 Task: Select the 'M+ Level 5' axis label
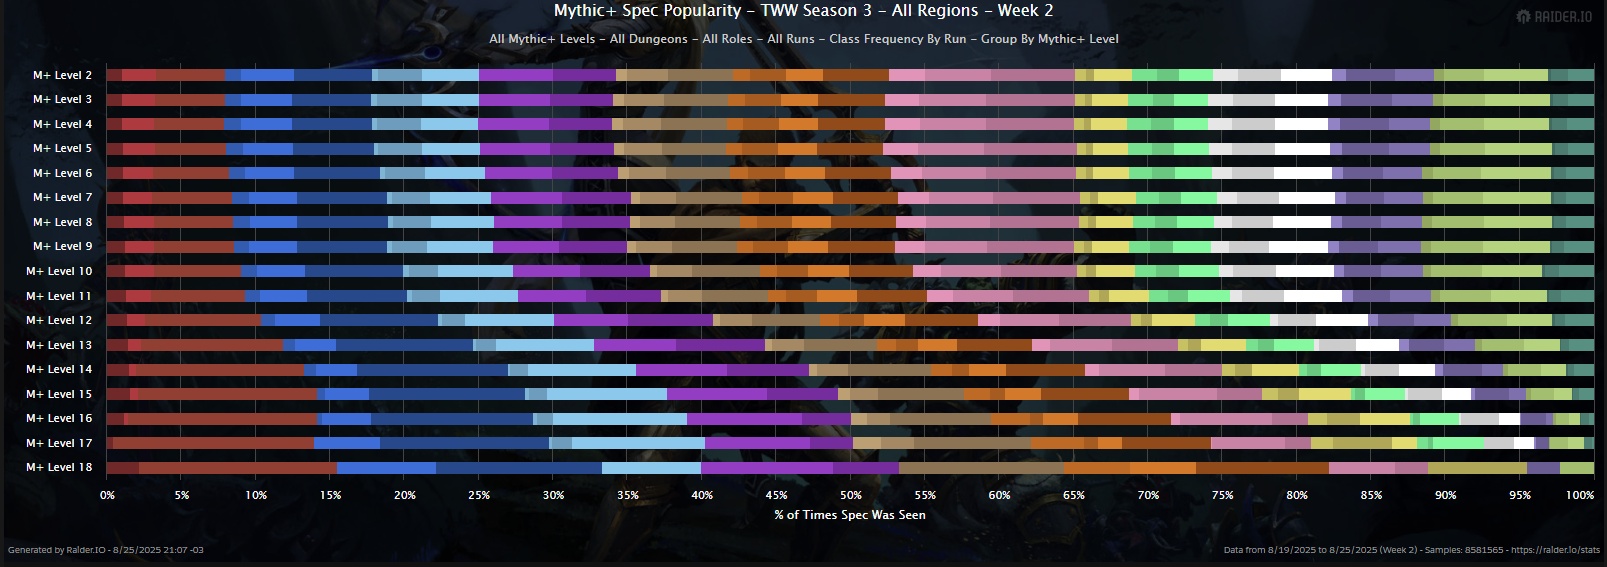62,148
